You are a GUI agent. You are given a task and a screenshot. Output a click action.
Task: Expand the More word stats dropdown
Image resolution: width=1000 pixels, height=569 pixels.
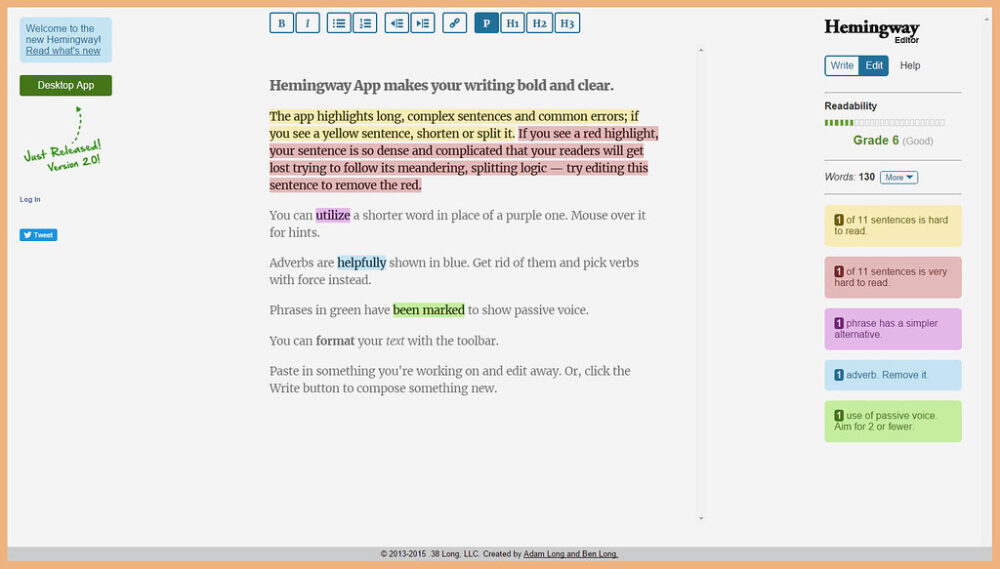(x=899, y=177)
